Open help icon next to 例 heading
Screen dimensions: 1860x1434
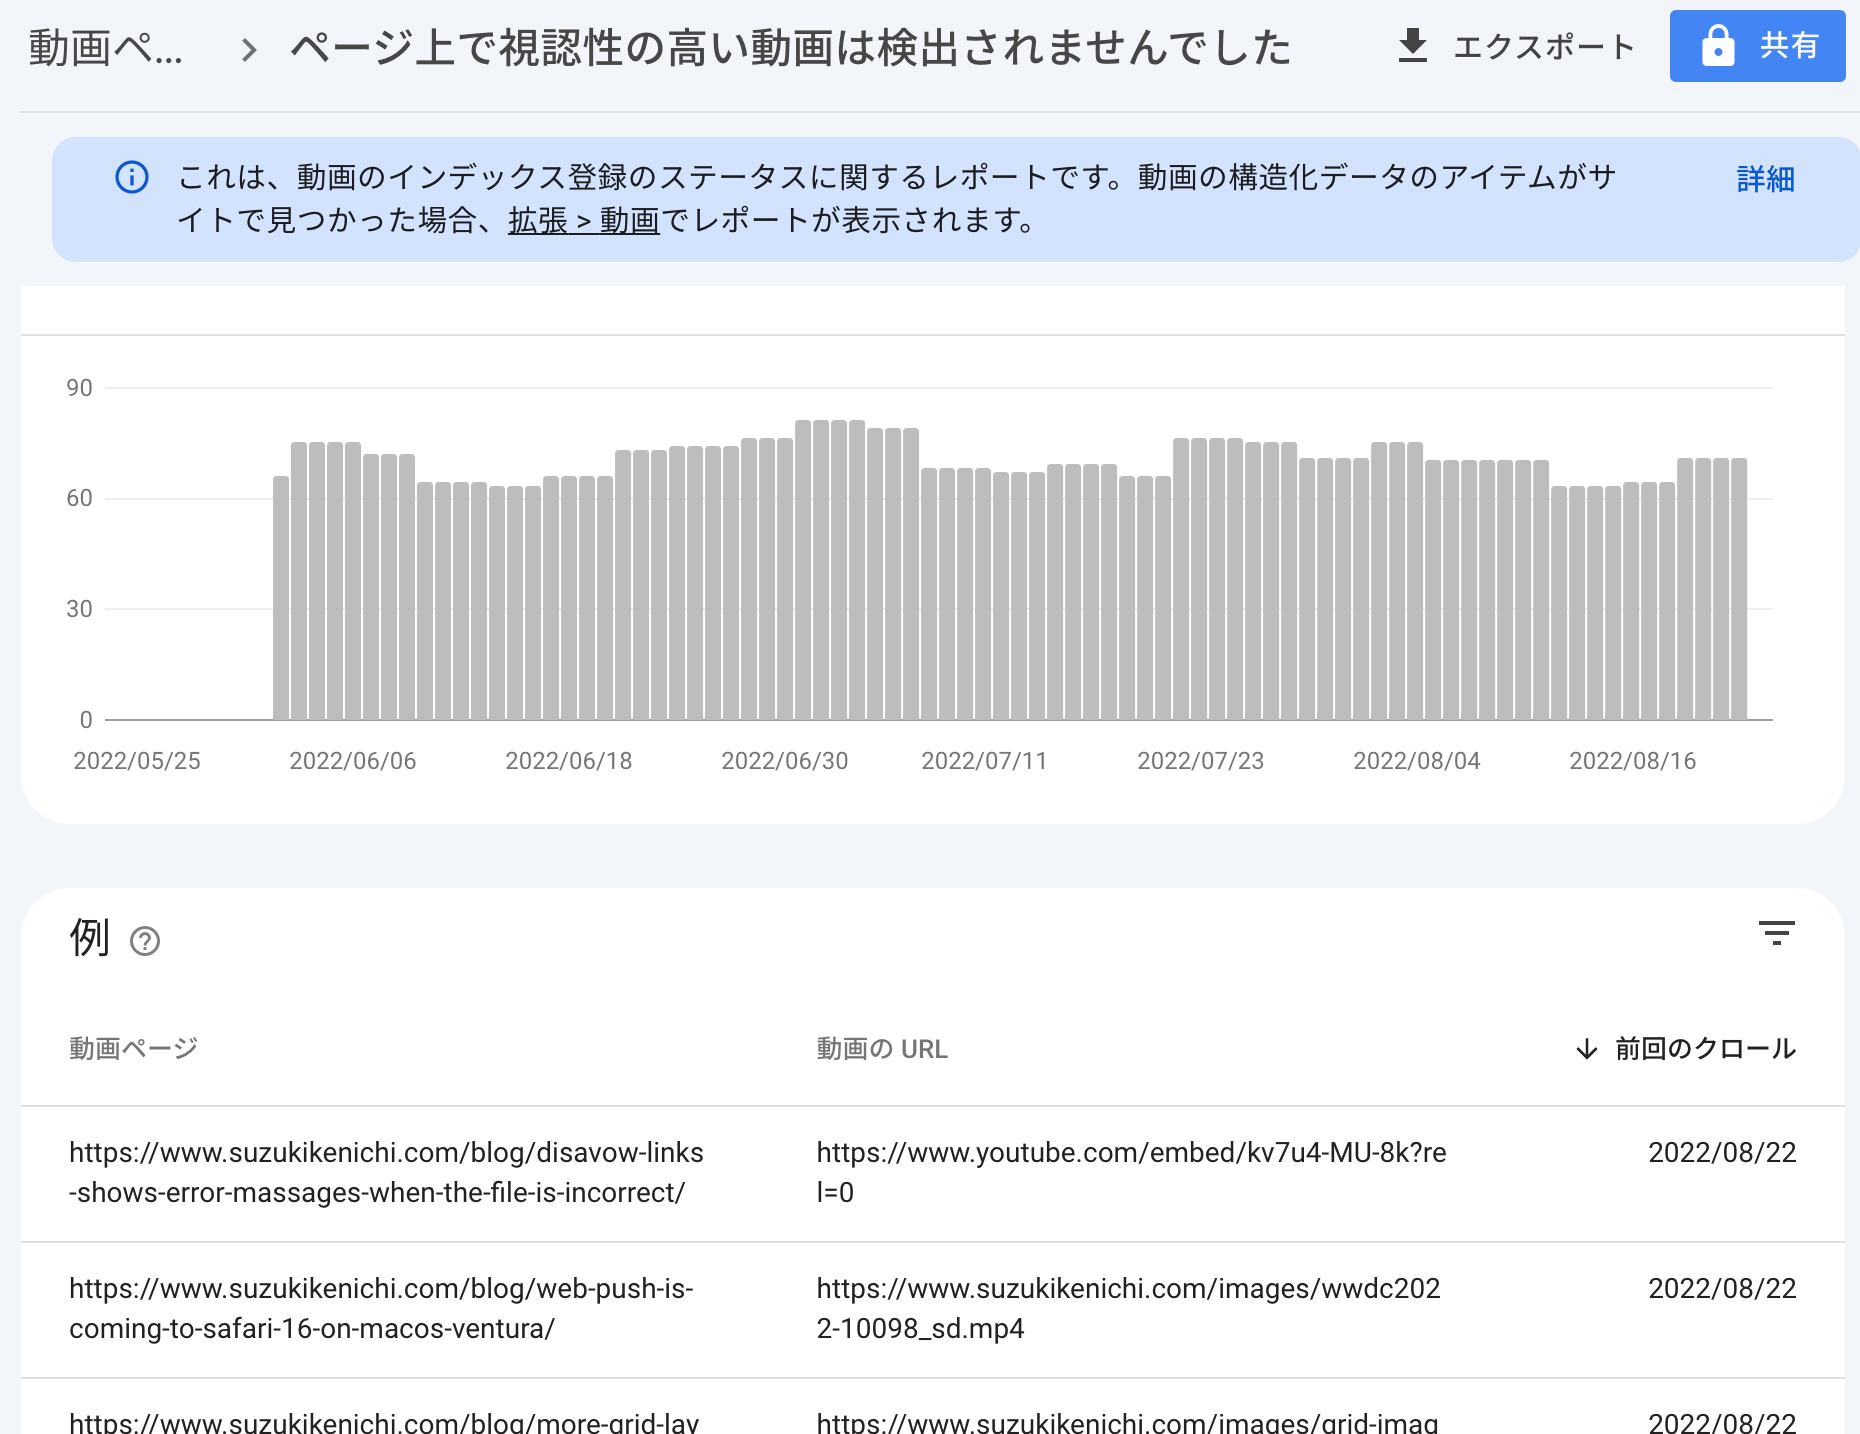point(145,941)
